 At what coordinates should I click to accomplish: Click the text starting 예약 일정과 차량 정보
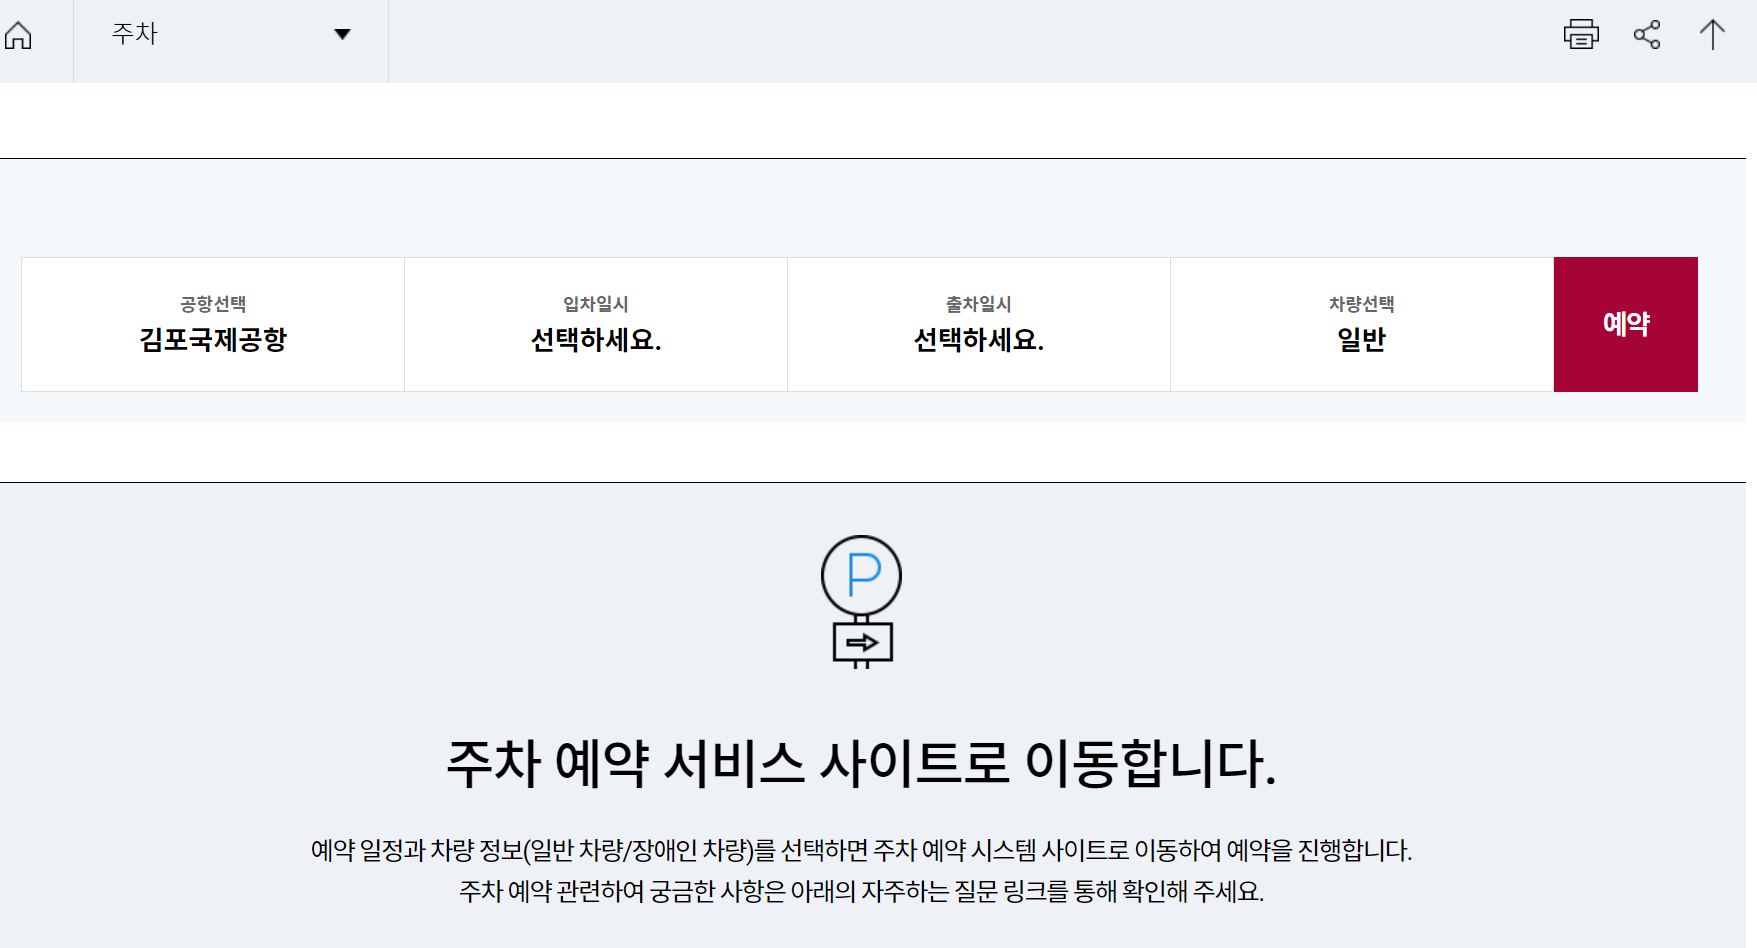coord(861,850)
